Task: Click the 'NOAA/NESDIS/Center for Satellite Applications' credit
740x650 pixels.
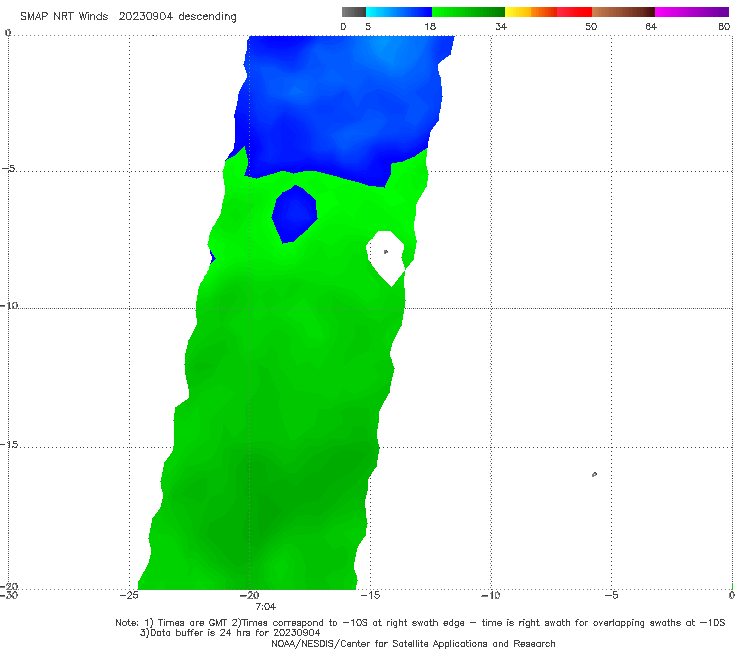Action: pyautogui.click(x=413, y=643)
